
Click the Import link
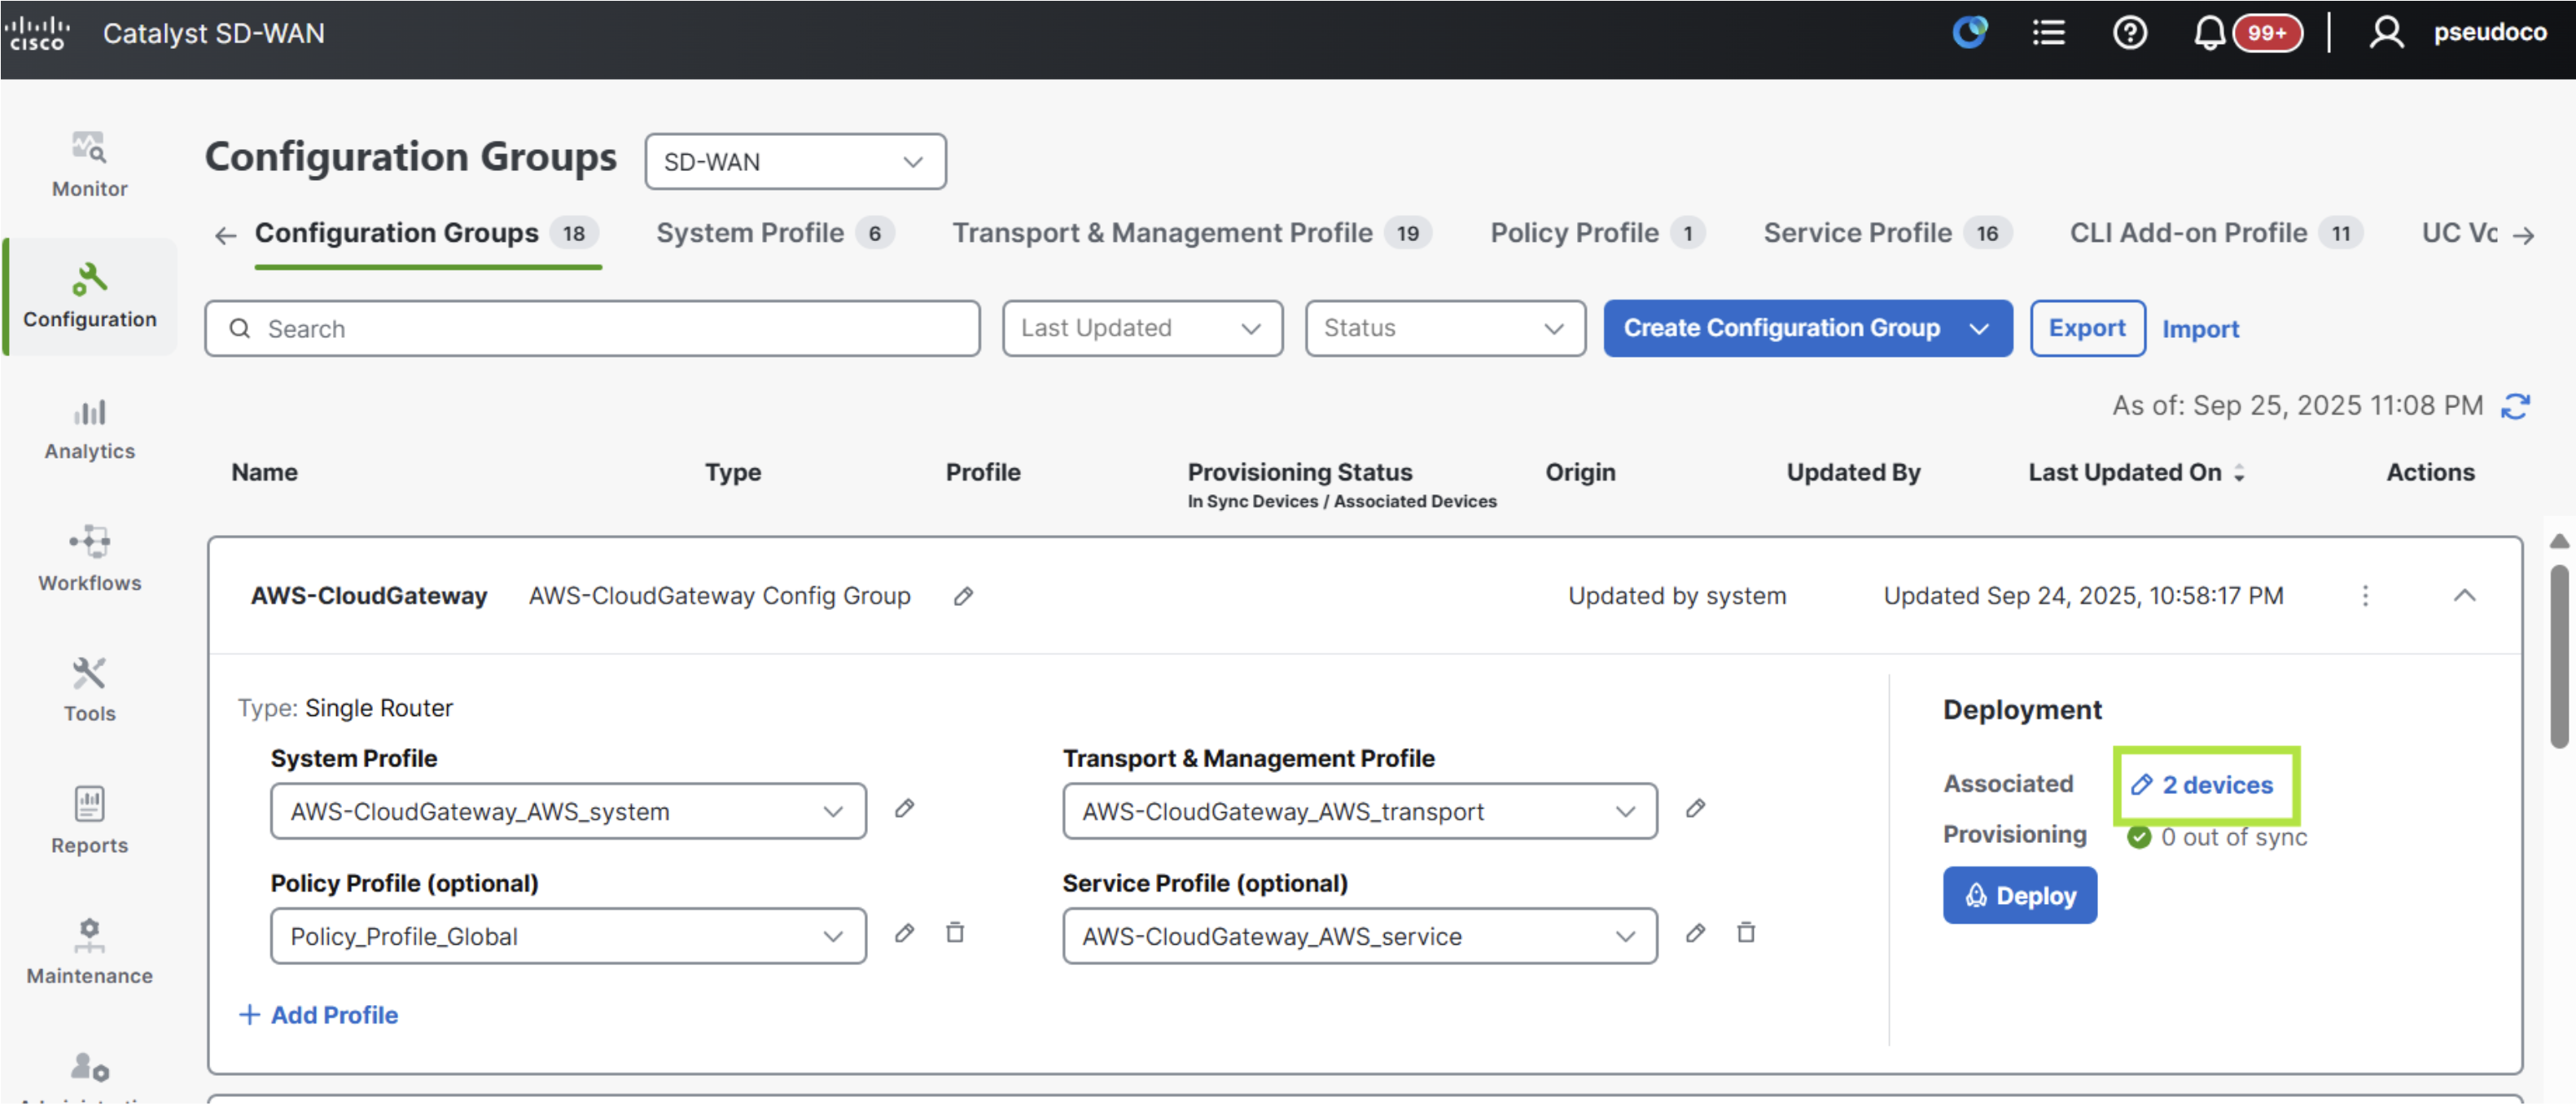[x=2200, y=329]
